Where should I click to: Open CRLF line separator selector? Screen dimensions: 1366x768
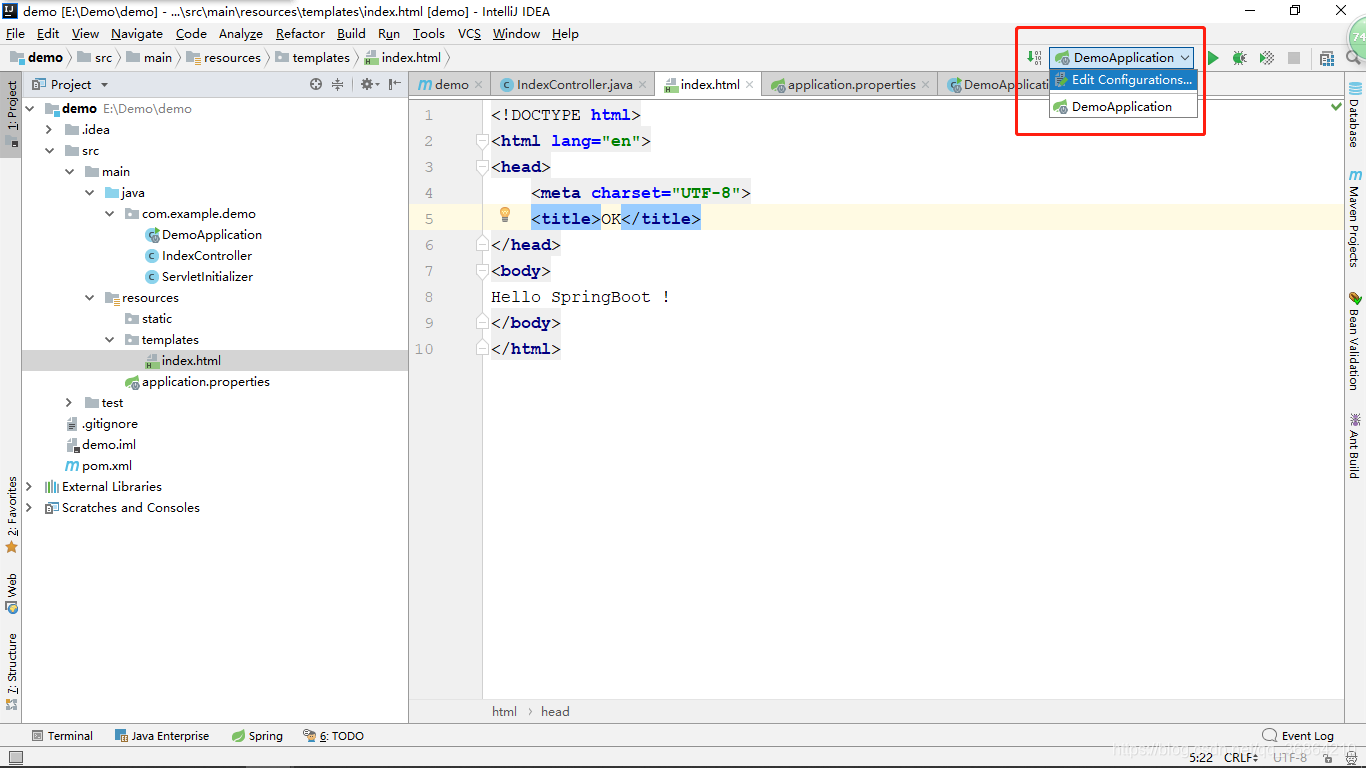(x=1241, y=758)
